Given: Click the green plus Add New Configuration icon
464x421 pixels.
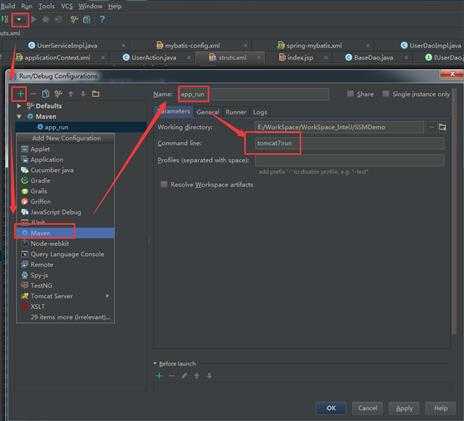Looking at the screenshot, I should (20, 94).
